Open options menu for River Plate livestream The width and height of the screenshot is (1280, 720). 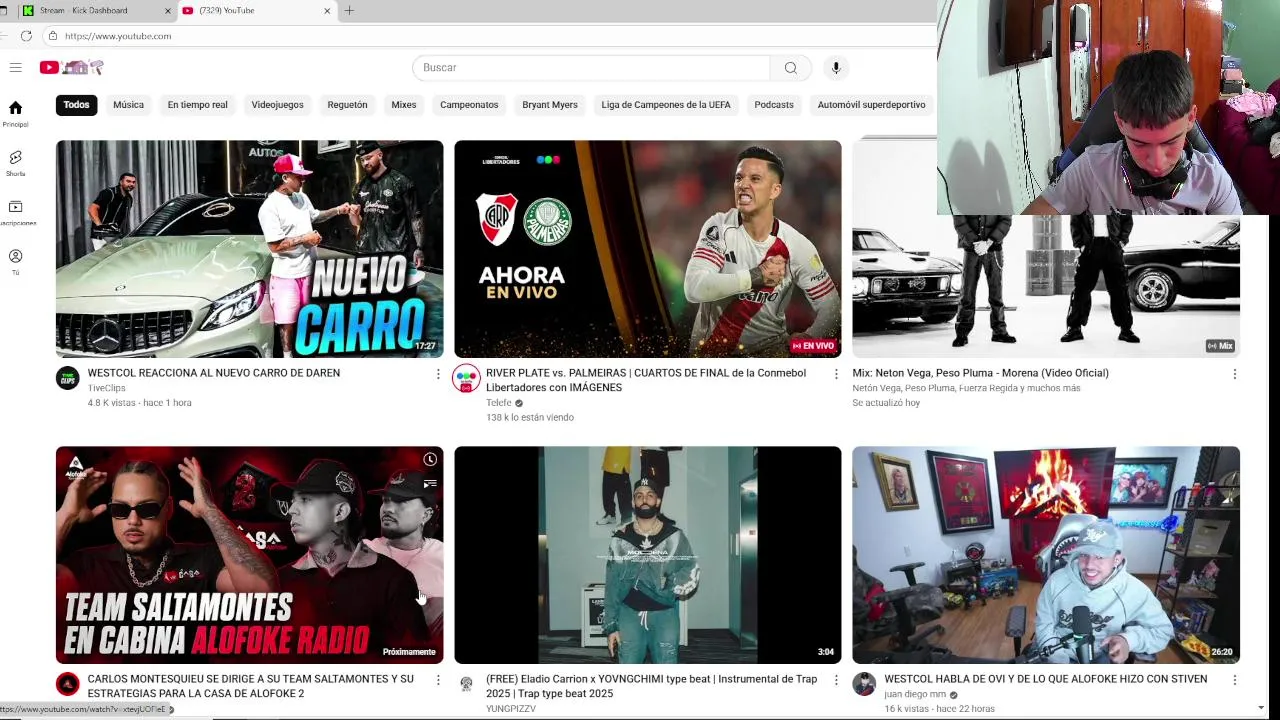coord(836,374)
